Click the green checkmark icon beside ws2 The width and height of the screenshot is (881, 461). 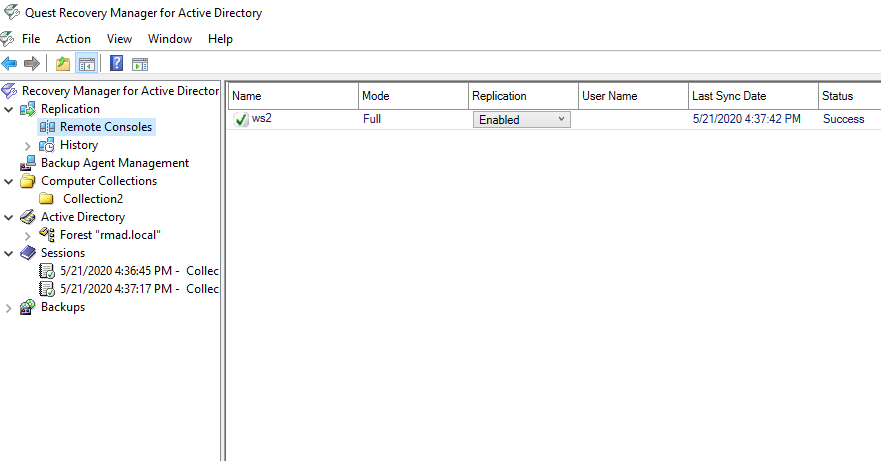[241, 119]
